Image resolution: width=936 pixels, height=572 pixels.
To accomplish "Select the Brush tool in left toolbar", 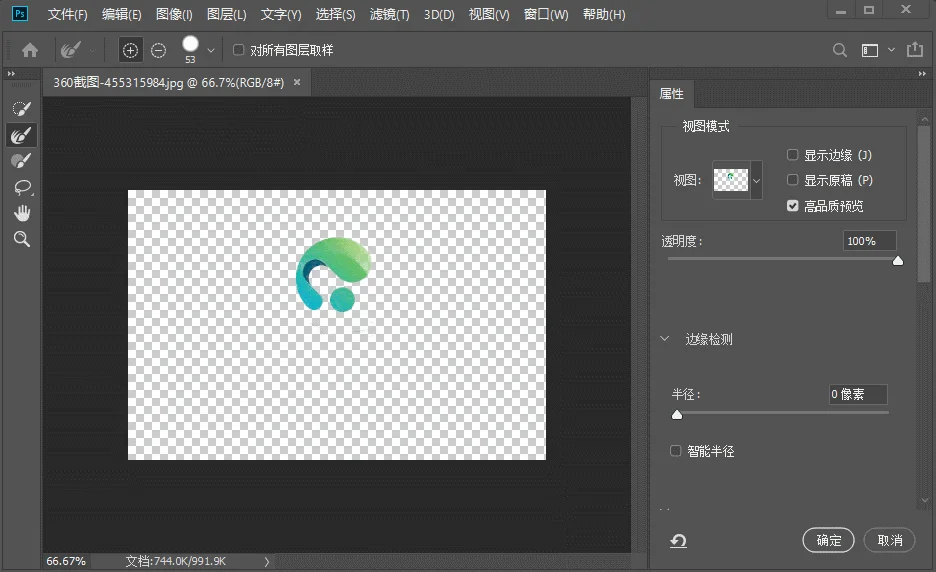I will [x=21, y=161].
